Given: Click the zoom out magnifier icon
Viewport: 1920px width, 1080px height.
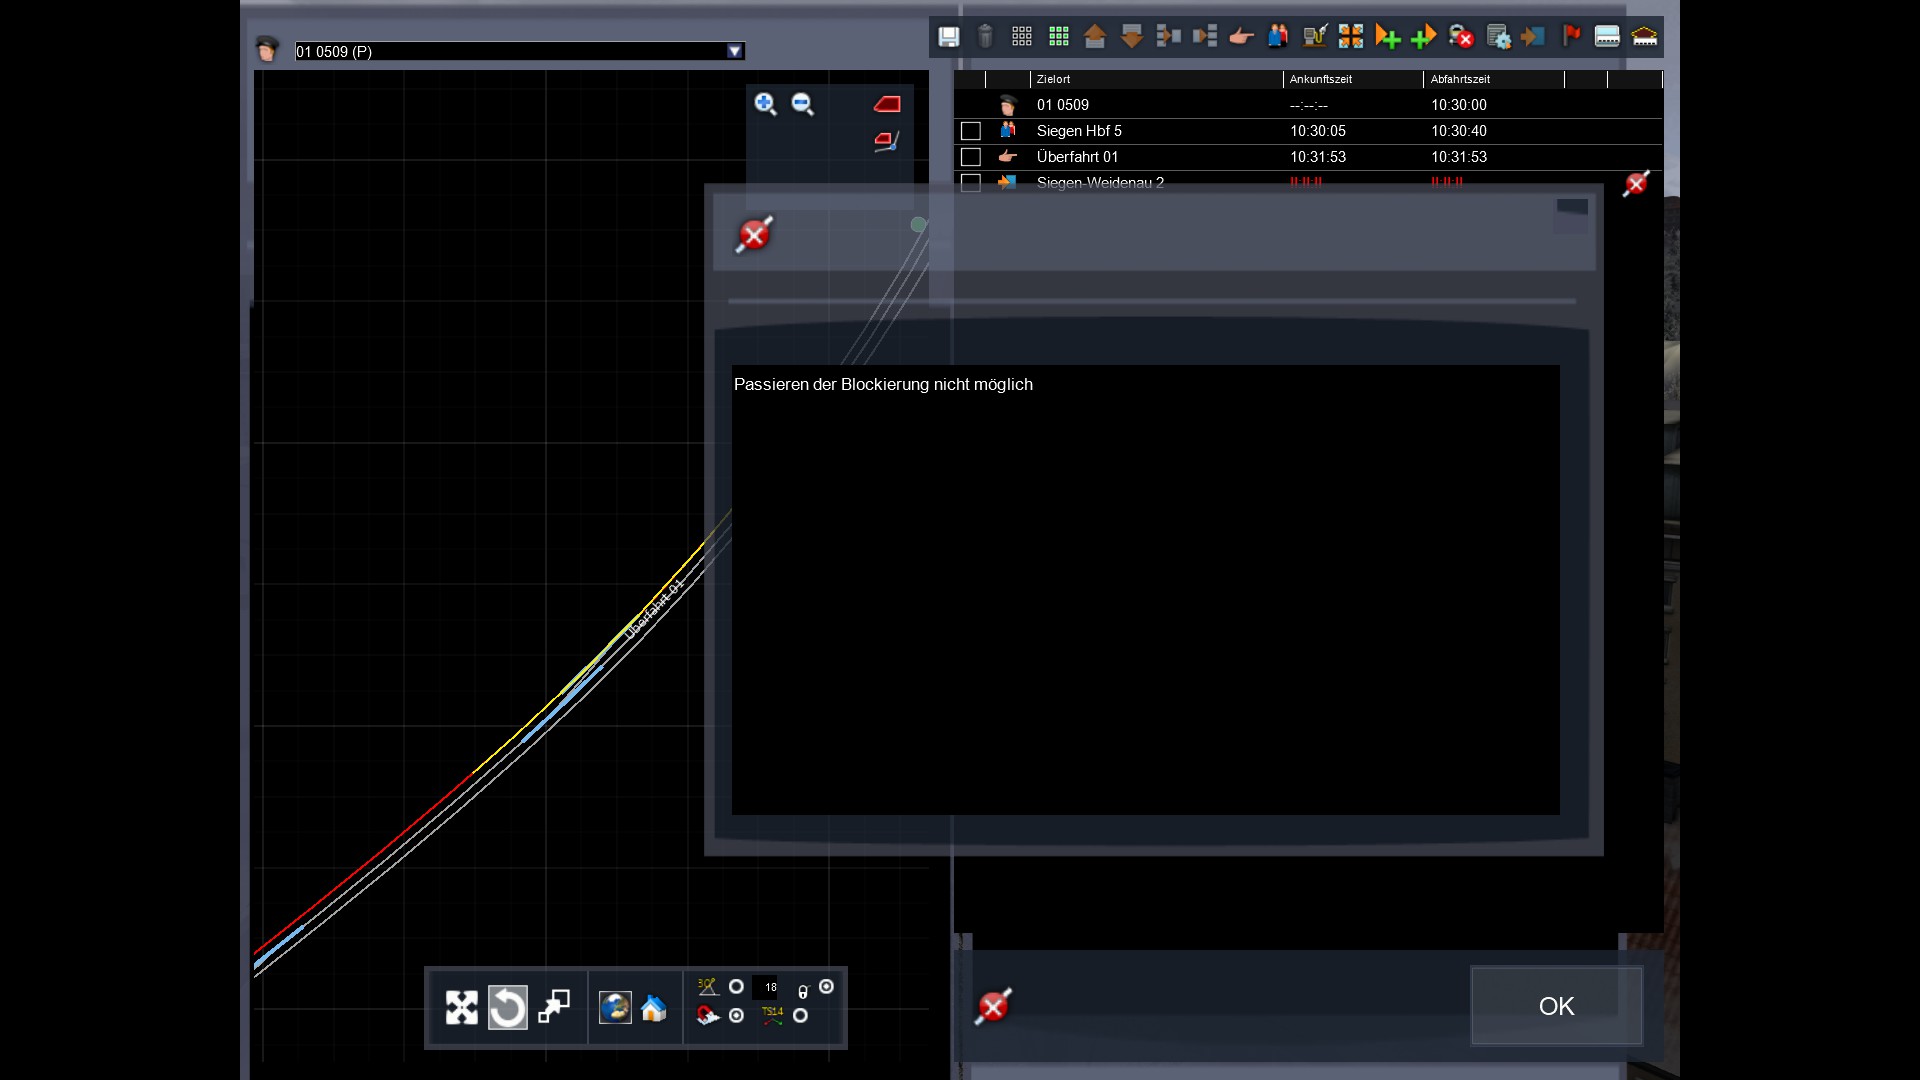Looking at the screenshot, I should [802, 104].
